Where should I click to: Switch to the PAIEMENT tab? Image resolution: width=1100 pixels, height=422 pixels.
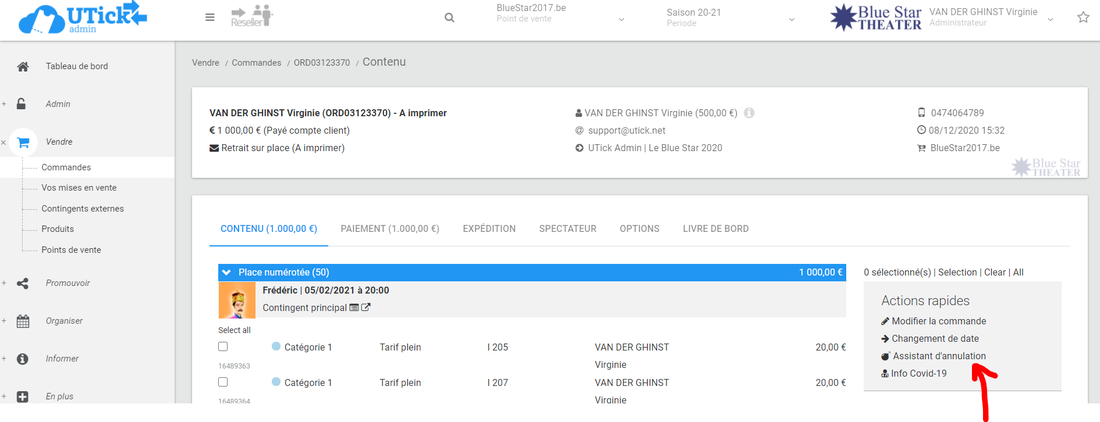point(389,229)
